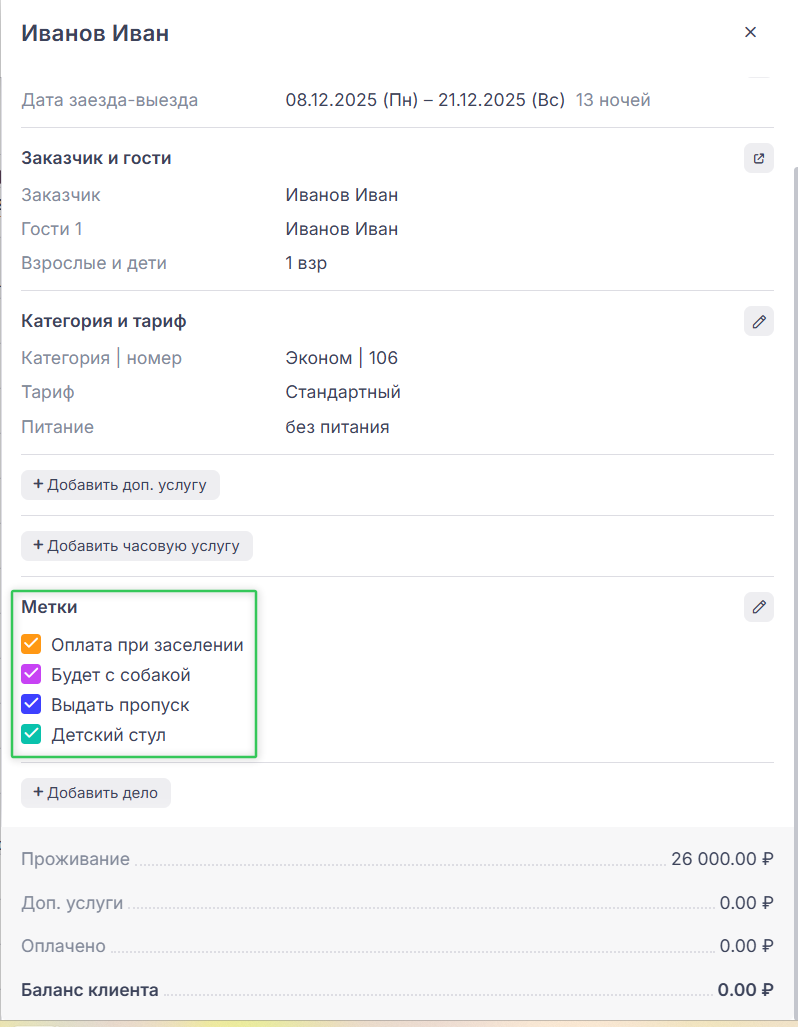Open customer and guests in new window icon
Screen dimensions: 798x1027
758,158
